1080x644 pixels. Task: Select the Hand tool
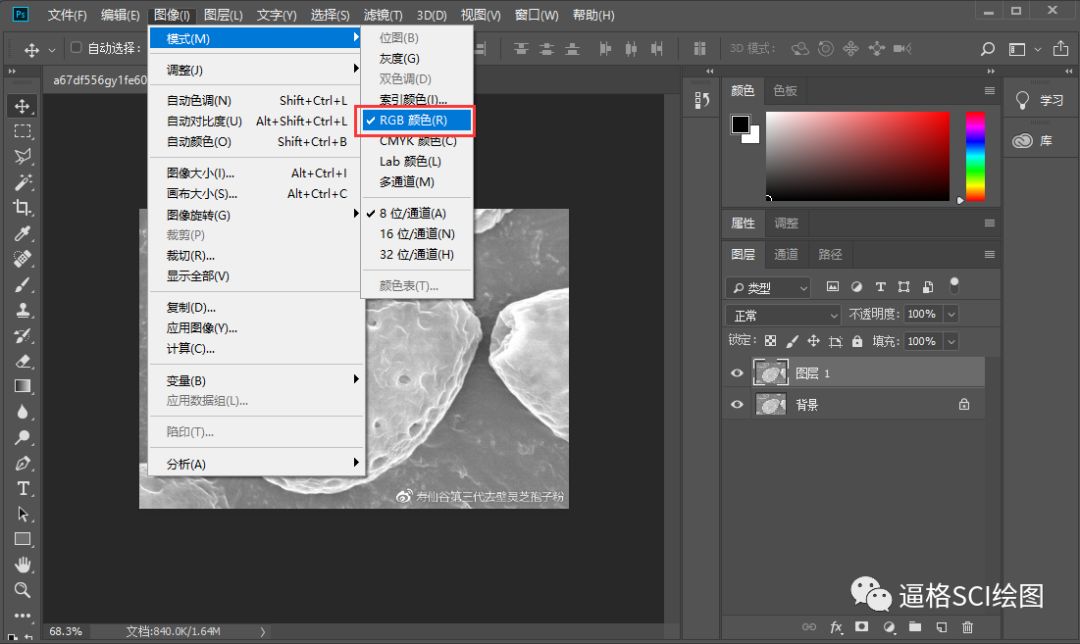(x=22, y=565)
